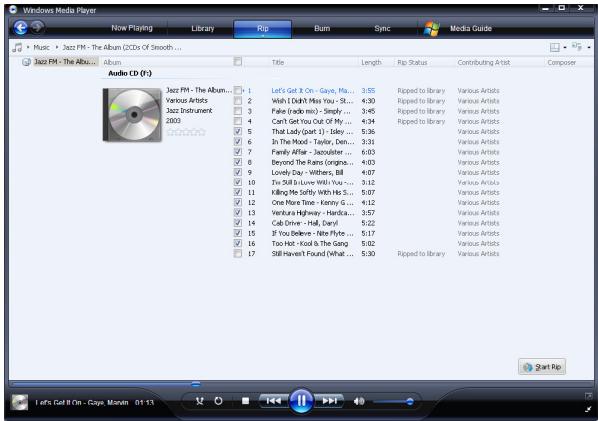
Task: Click the music note library icon
Action: [x=17, y=47]
